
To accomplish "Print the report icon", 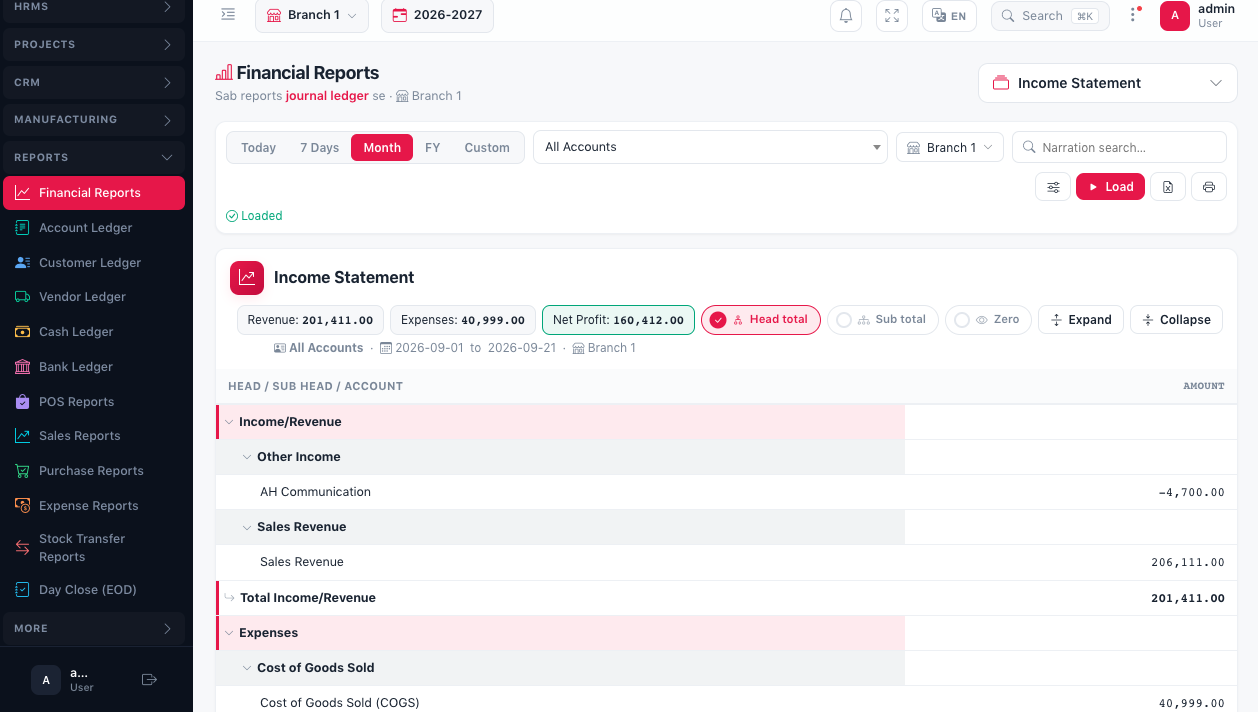I will tap(1209, 187).
